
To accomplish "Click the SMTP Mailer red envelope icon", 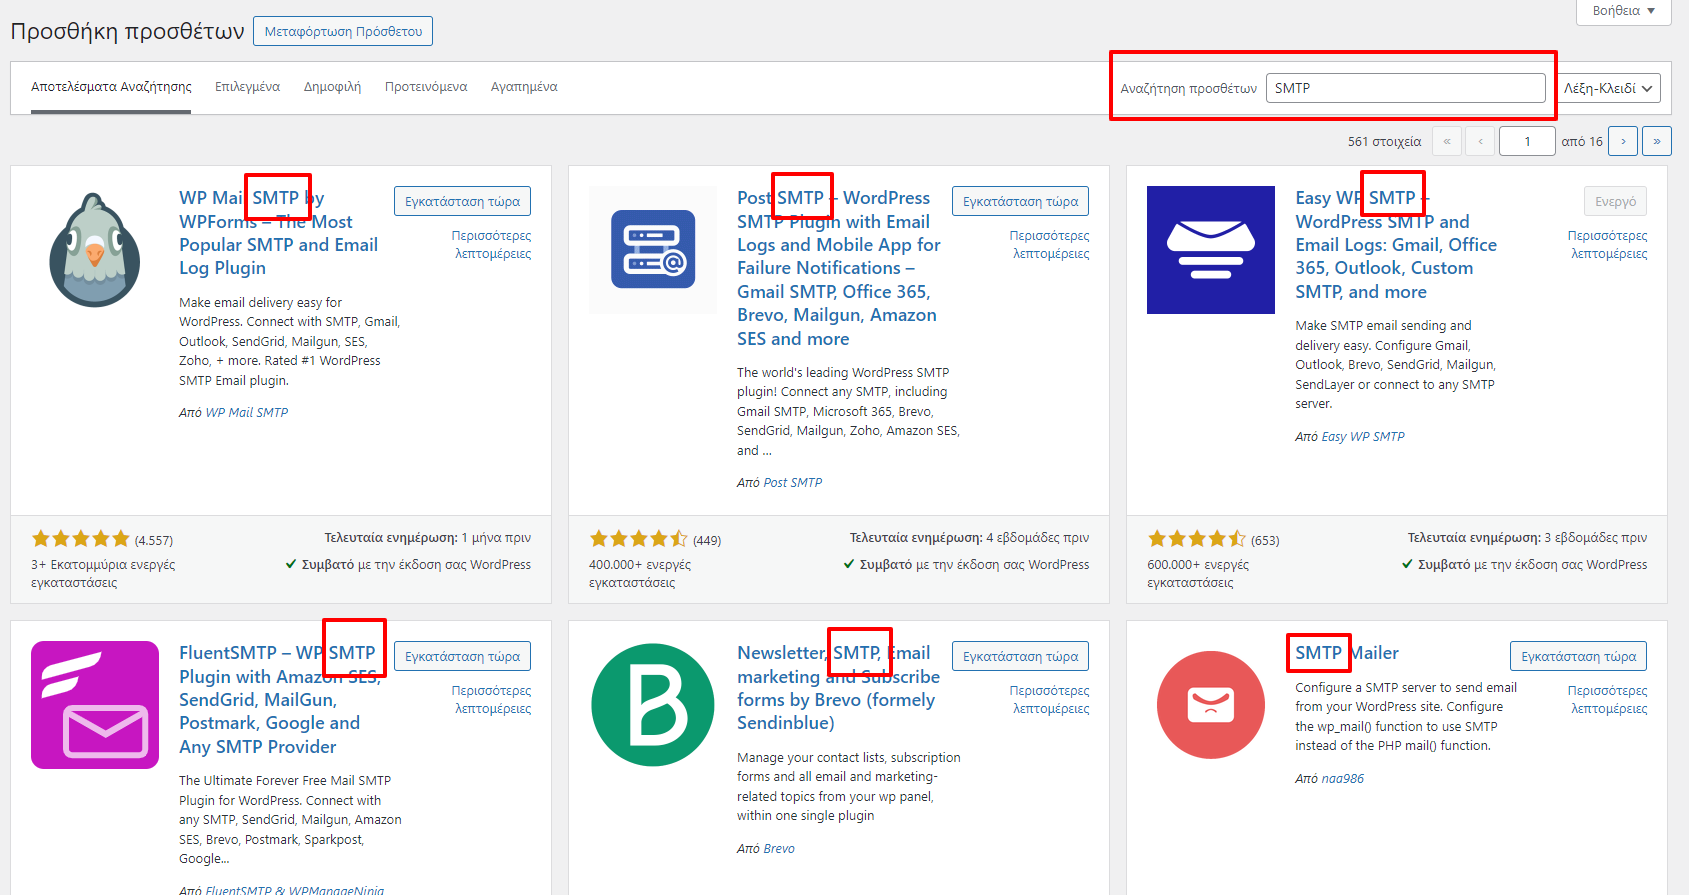I will pyautogui.click(x=1211, y=705).
